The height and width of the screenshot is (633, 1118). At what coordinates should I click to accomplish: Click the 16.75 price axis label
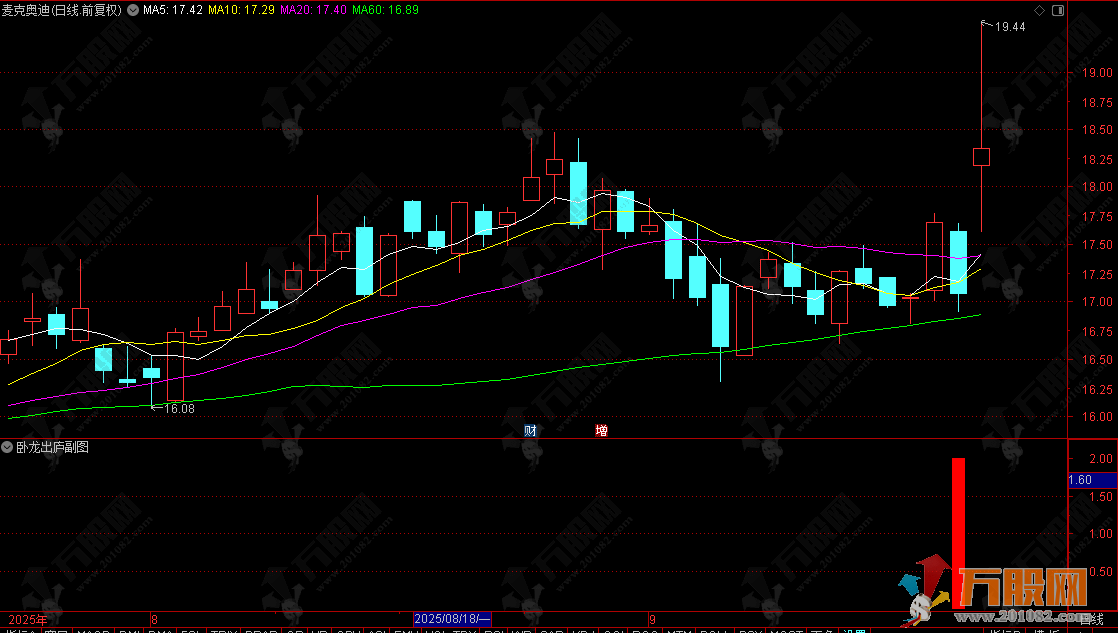pyautogui.click(x=1097, y=331)
